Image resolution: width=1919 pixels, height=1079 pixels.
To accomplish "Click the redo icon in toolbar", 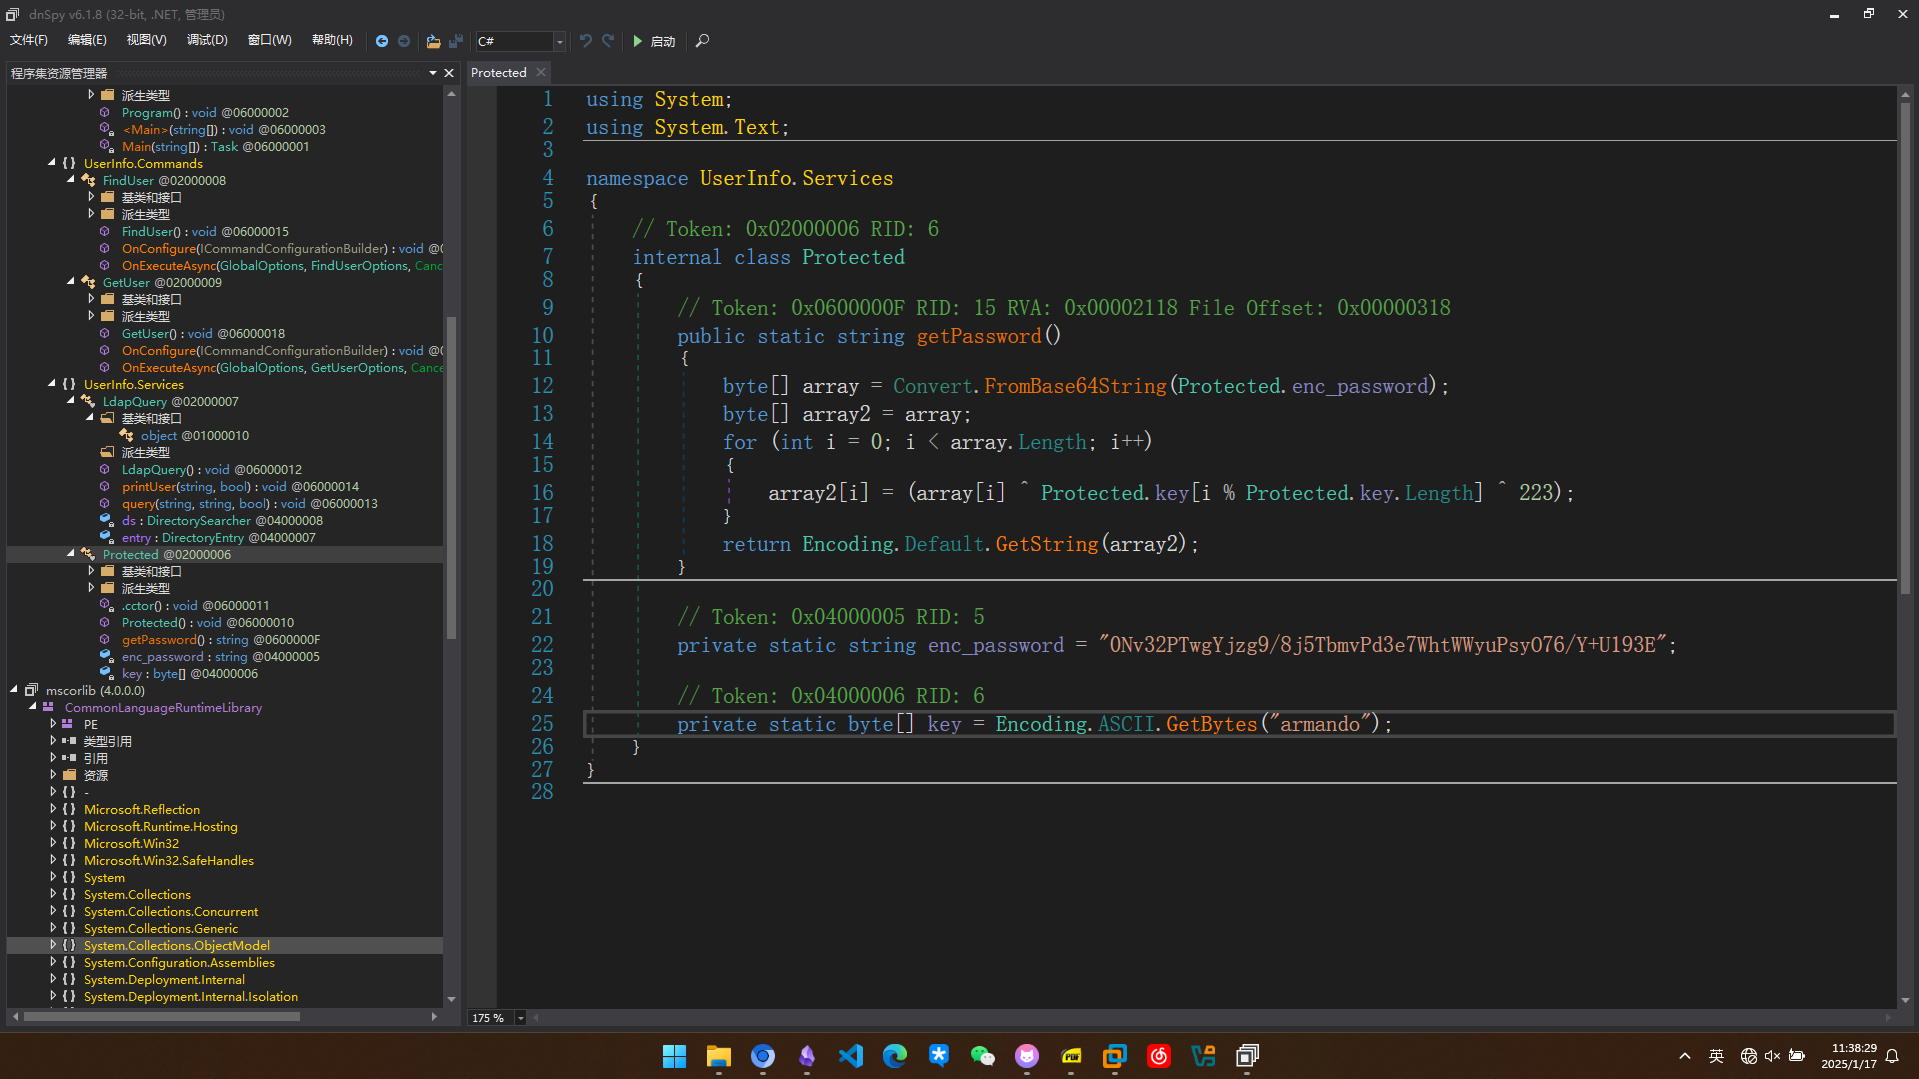I will [x=608, y=41].
